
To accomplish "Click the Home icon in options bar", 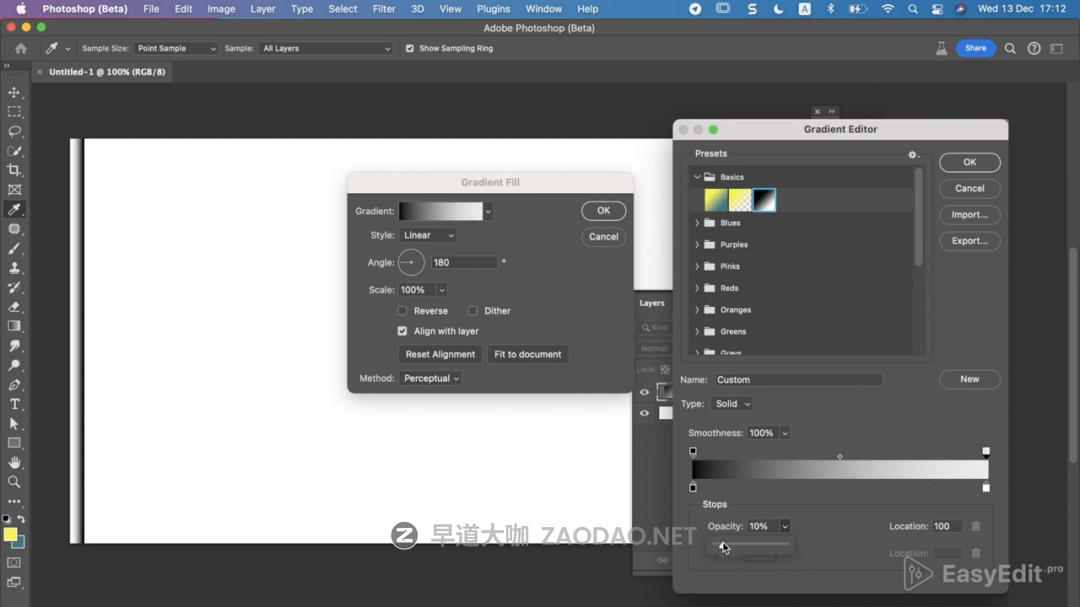I will (21, 48).
